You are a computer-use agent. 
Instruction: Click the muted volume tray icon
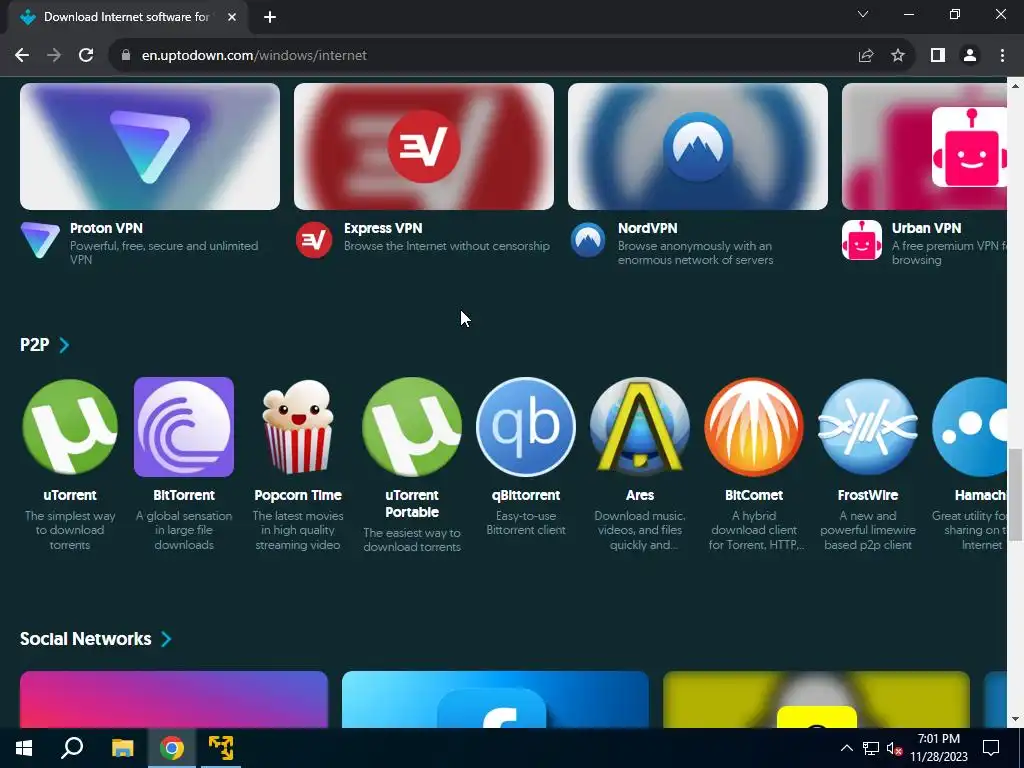coord(894,748)
